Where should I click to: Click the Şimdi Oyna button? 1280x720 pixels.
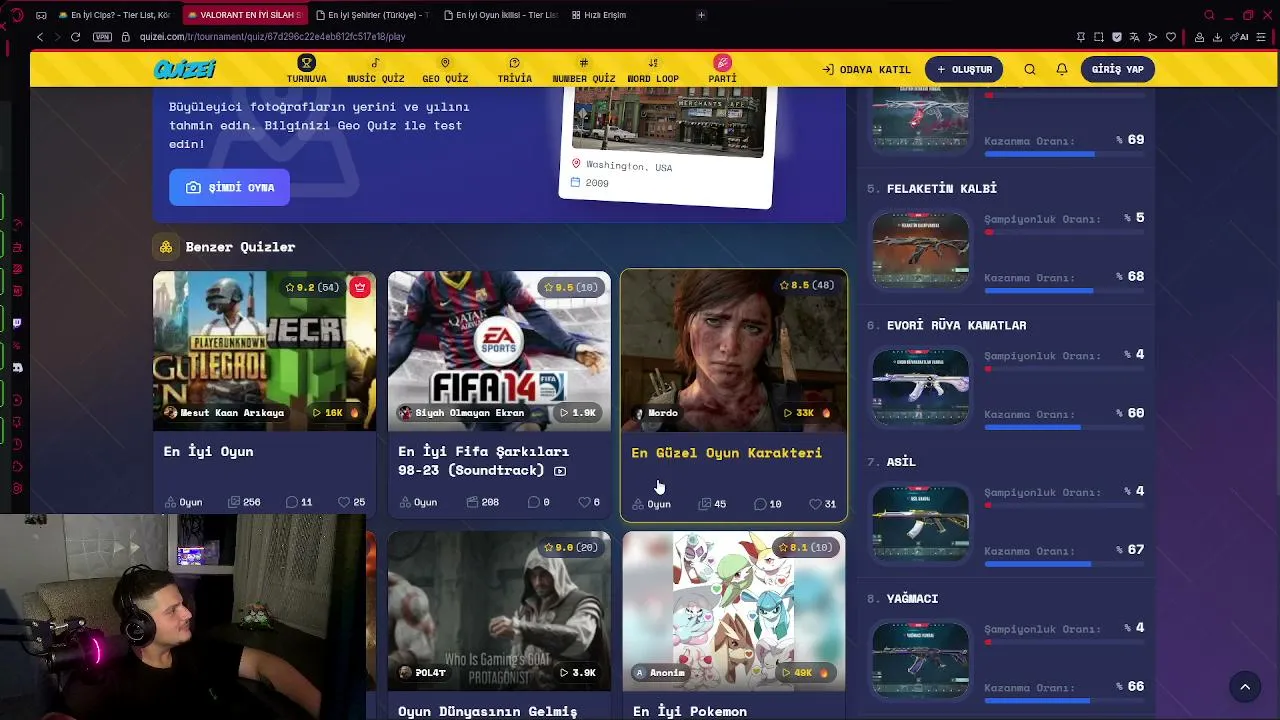(230, 187)
